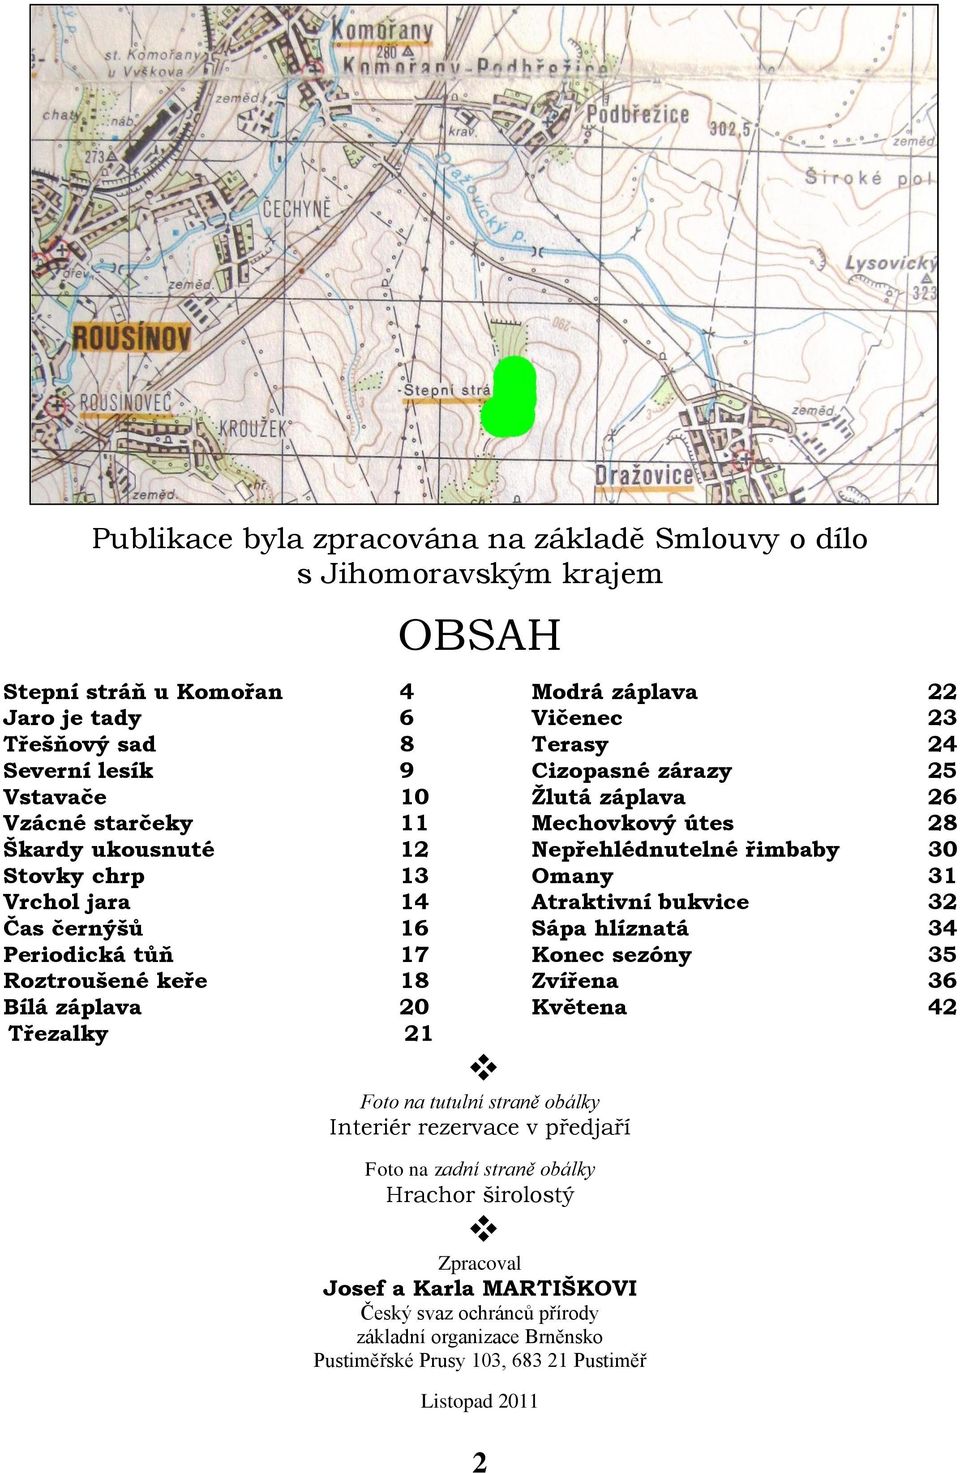Click the 'Čas černýšů' contents entry

(73, 928)
